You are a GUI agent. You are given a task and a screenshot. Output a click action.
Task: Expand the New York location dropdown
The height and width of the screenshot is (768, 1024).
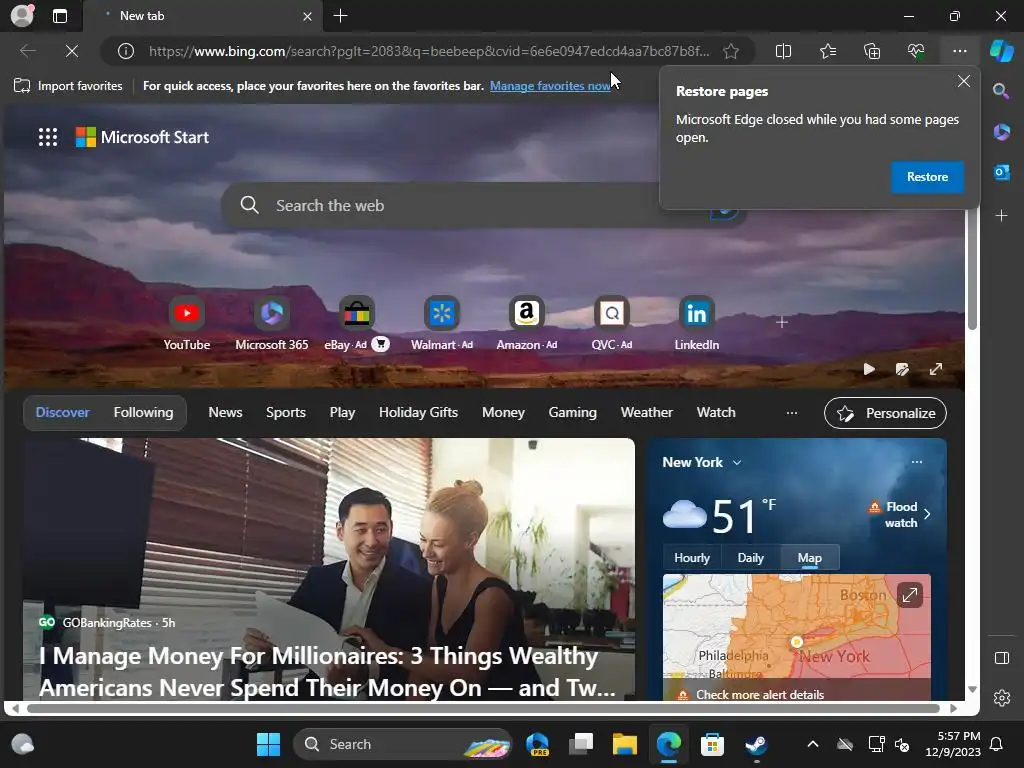pos(702,462)
